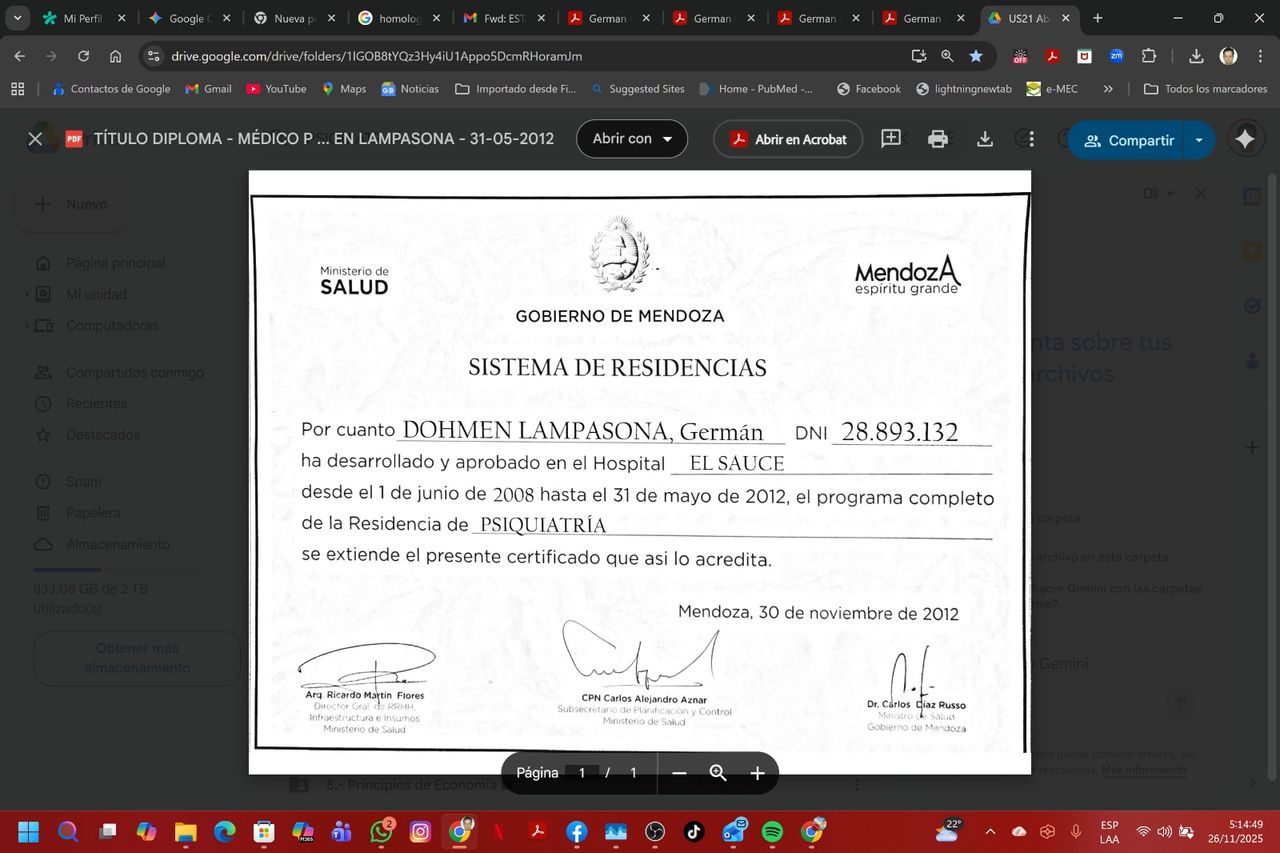Close the PDF preview with the X icon
The height and width of the screenshot is (853, 1280).
pos(35,139)
